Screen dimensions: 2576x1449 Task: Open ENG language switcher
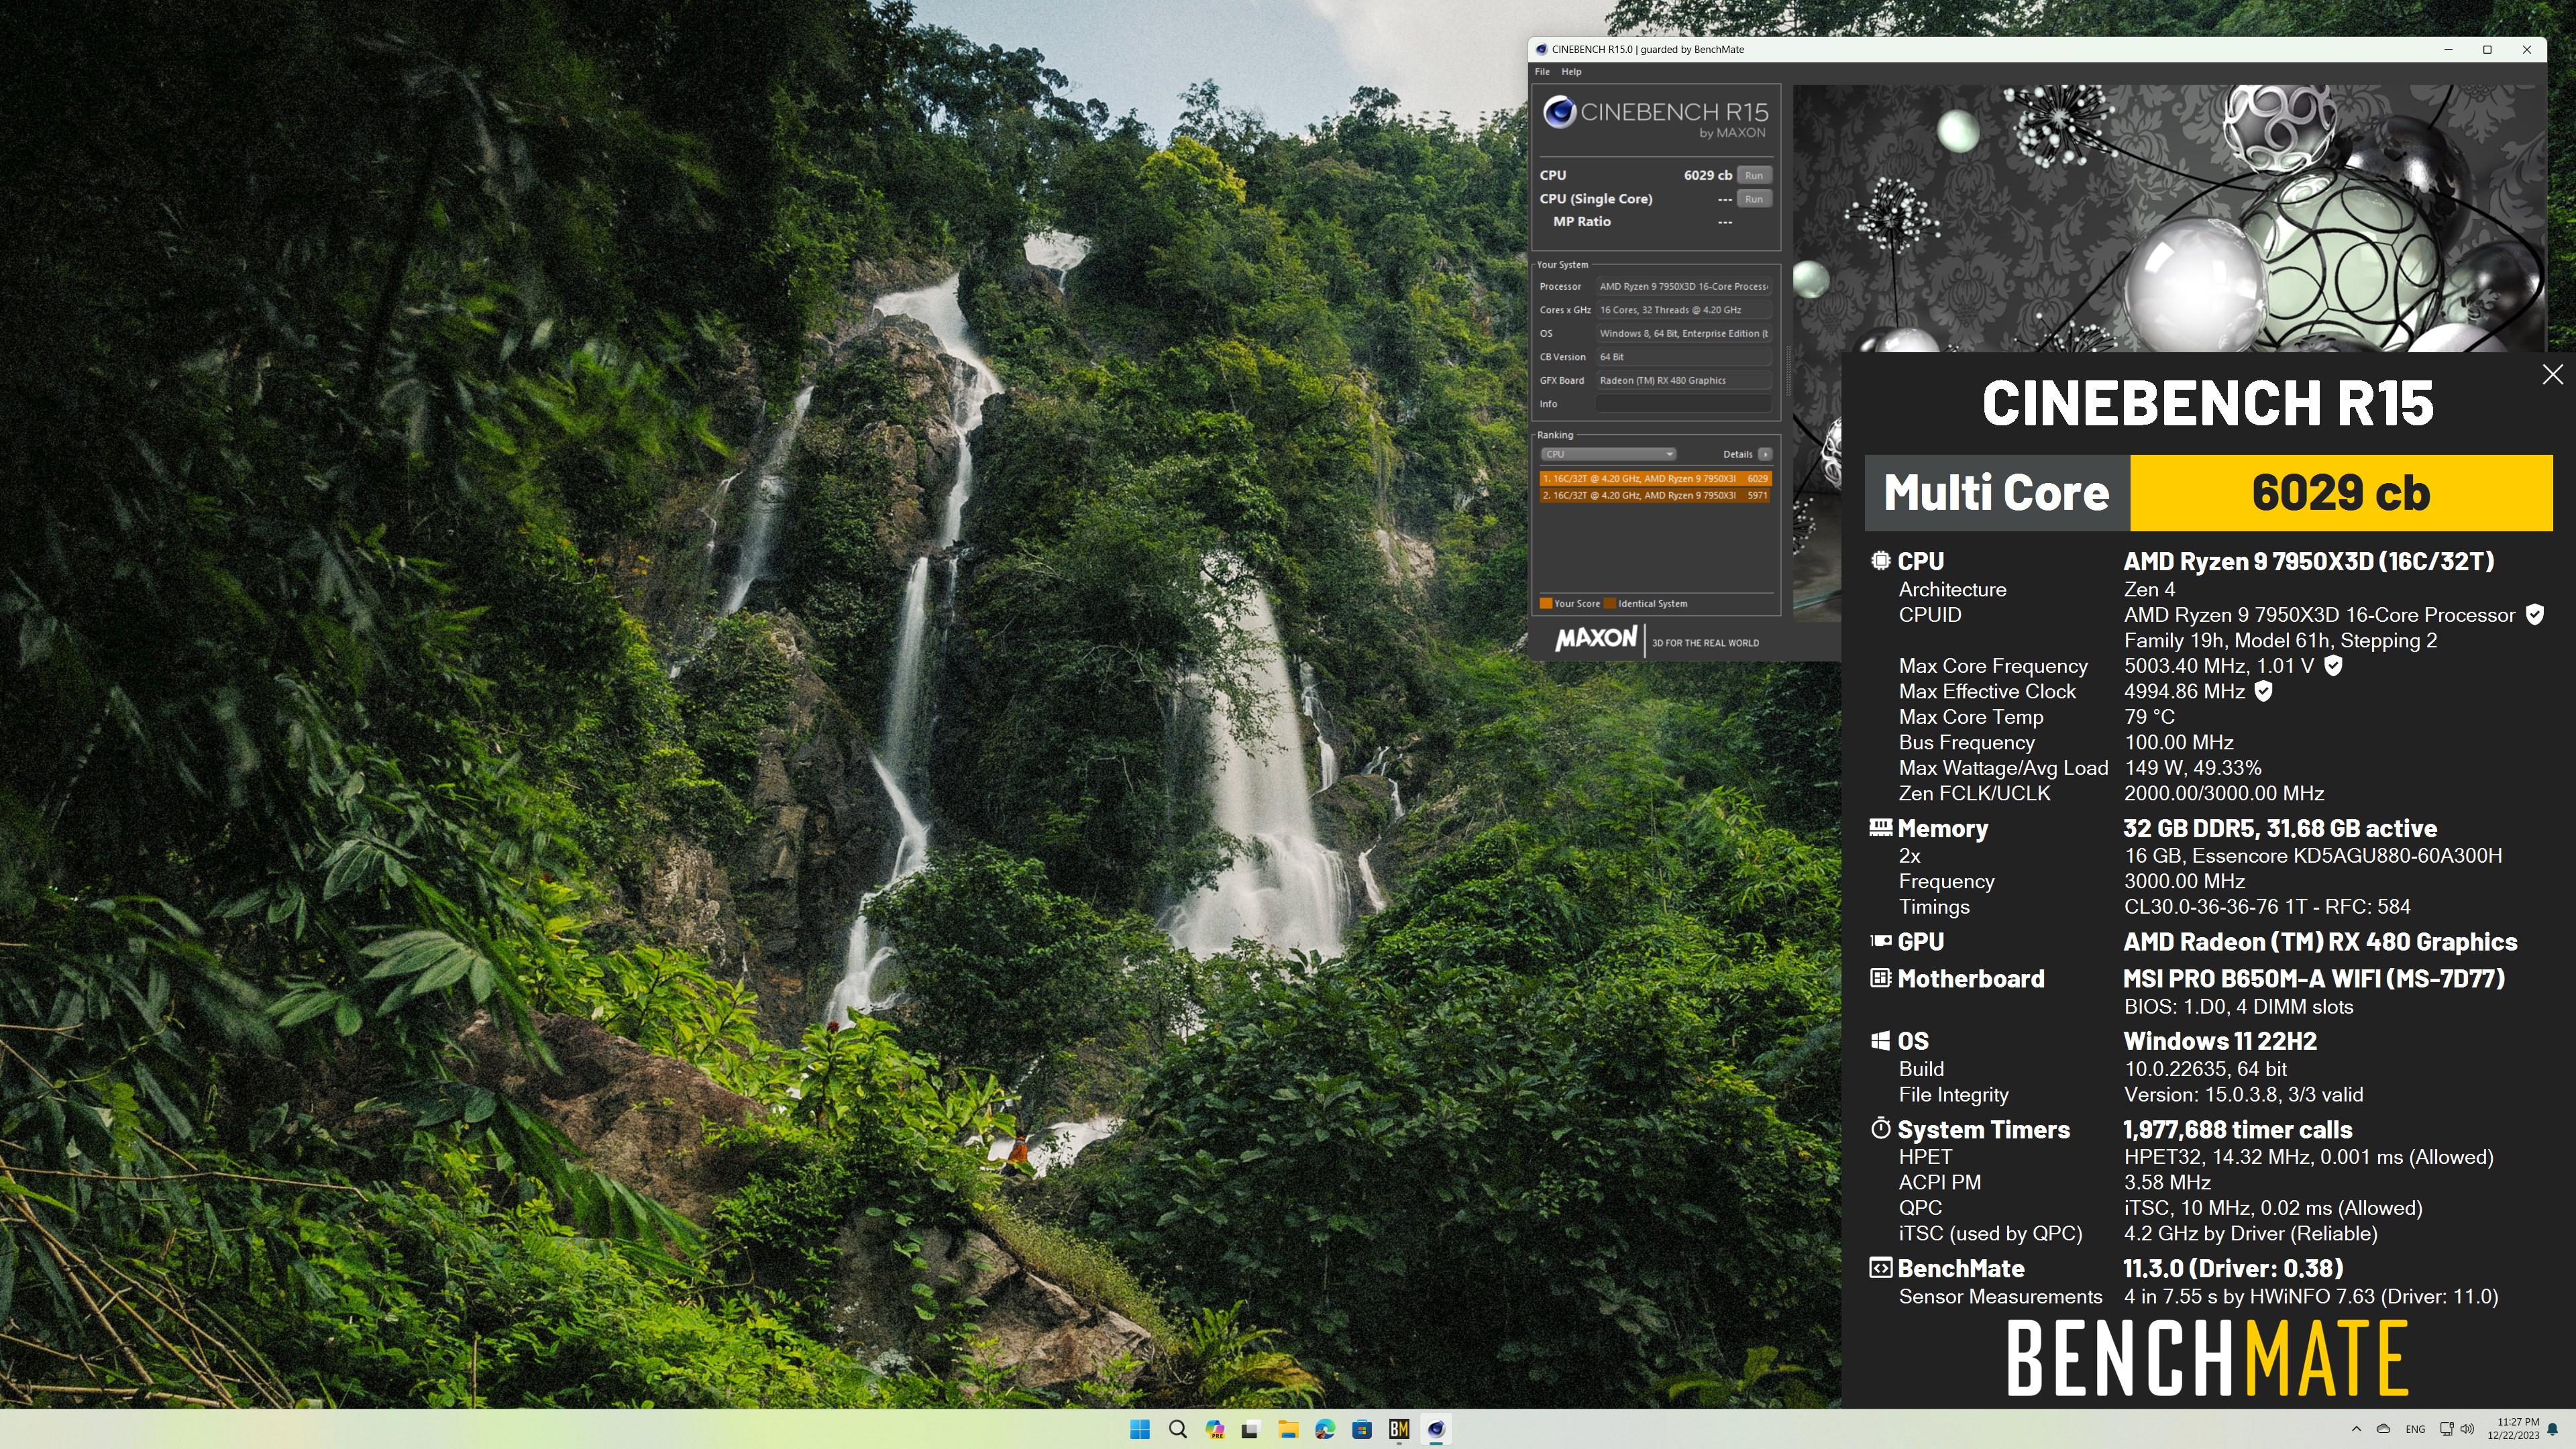(2415, 1429)
